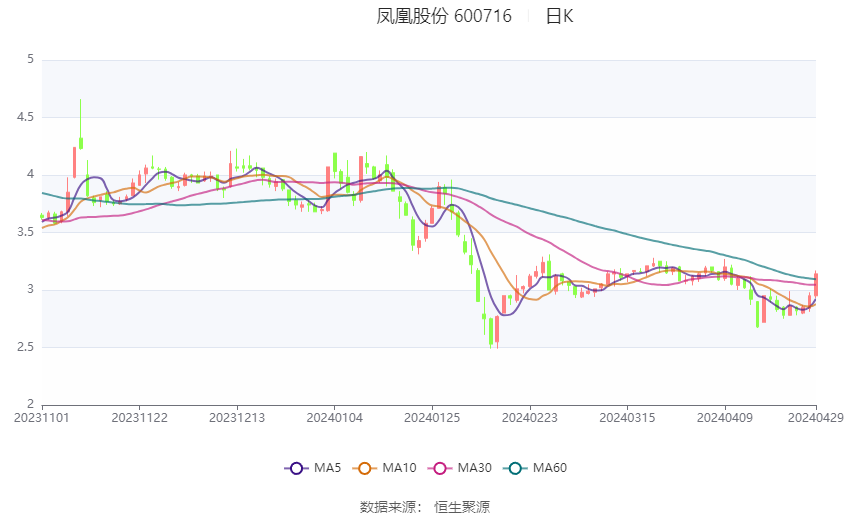Viewport: 850px width, 517px height.
Task: Toggle MA10 line via its orange legend marker
Action: [x=366, y=467]
